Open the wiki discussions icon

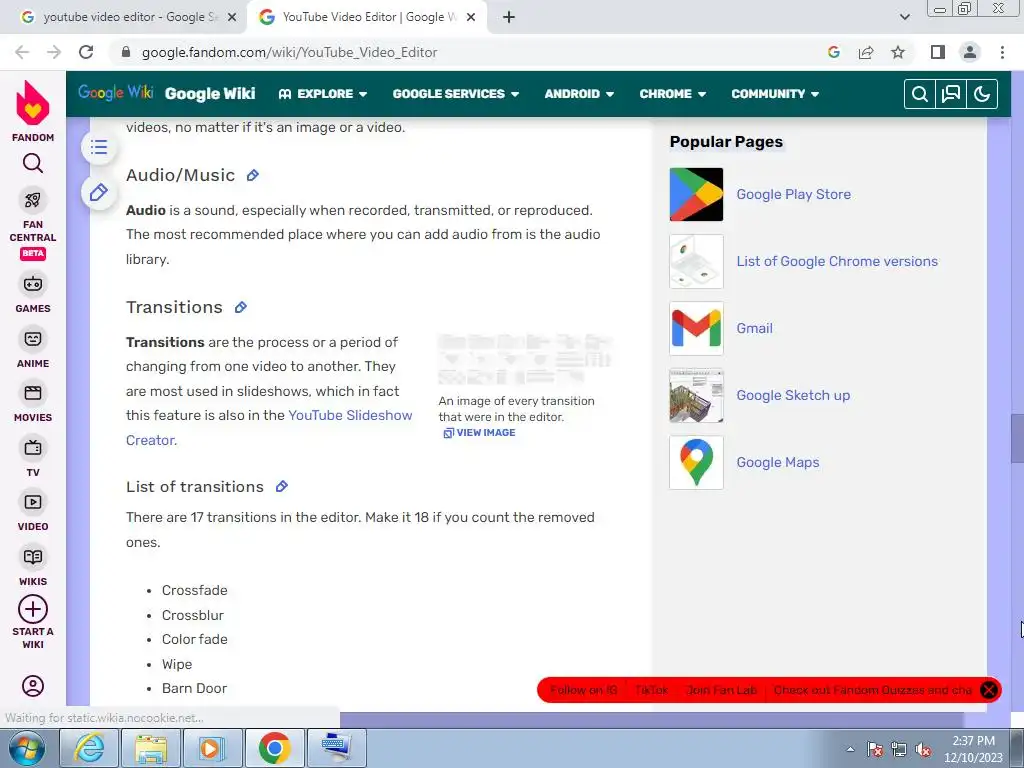point(951,94)
